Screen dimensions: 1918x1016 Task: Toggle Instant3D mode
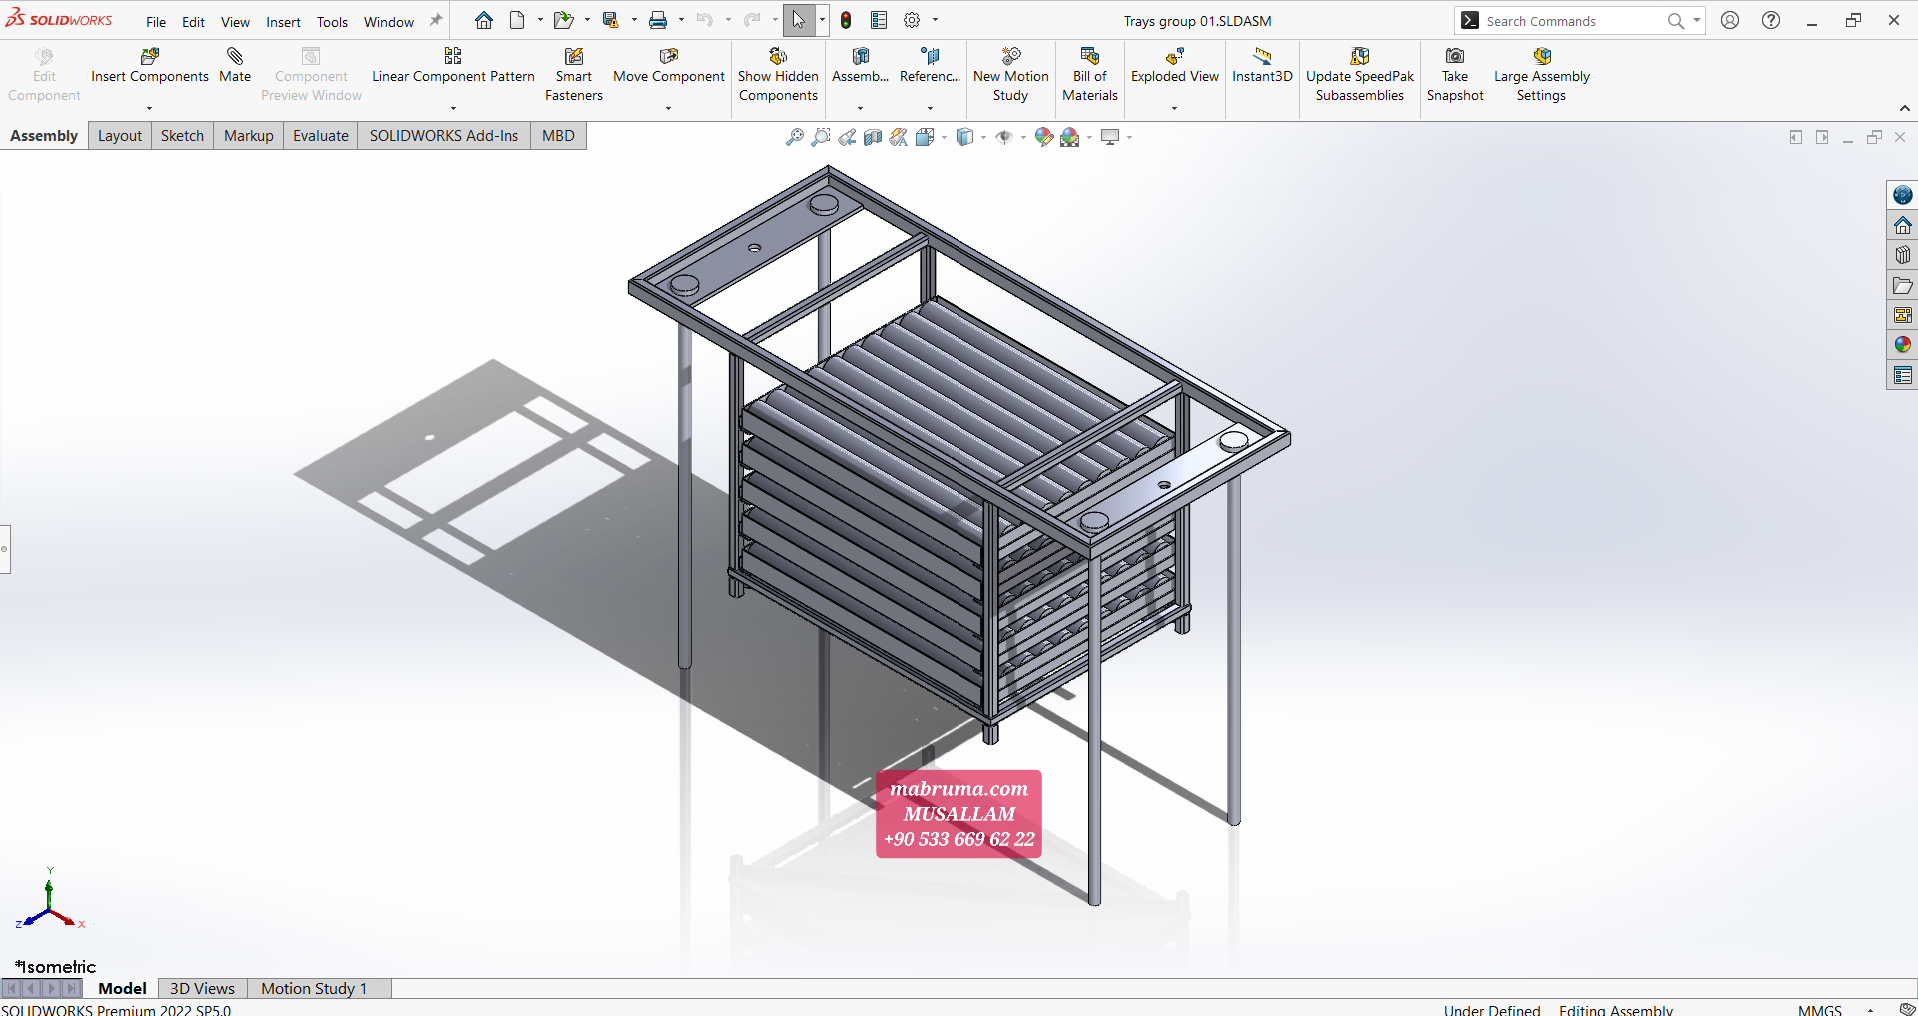pyautogui.click(x=1262, y=66)
